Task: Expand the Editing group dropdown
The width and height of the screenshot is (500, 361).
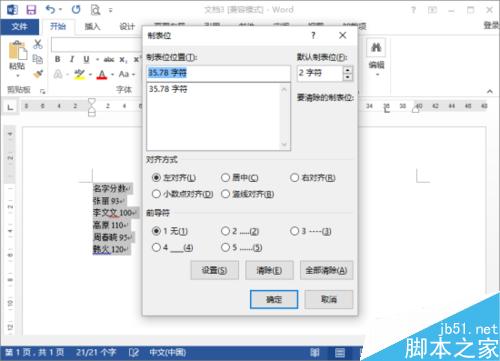Action: (377, 75)
